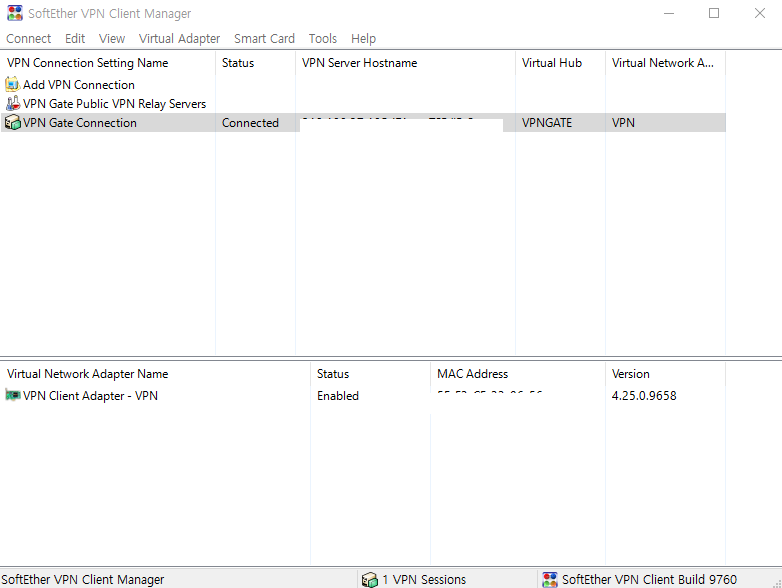782x588 pixels.
Task: Open the View menu
Action: point(112,39)
